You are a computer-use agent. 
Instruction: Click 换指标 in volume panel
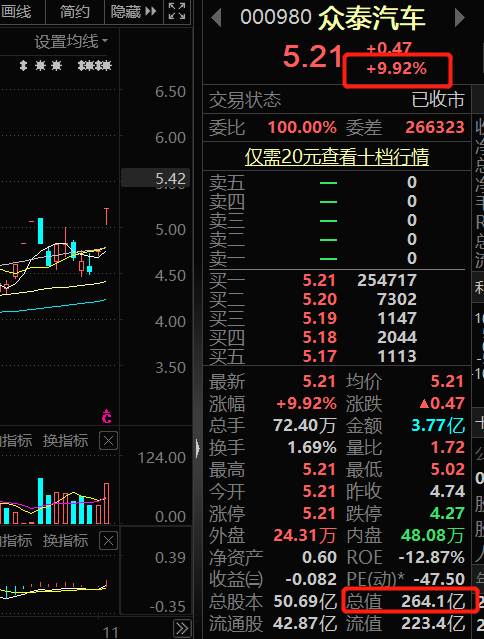[66, 441]
